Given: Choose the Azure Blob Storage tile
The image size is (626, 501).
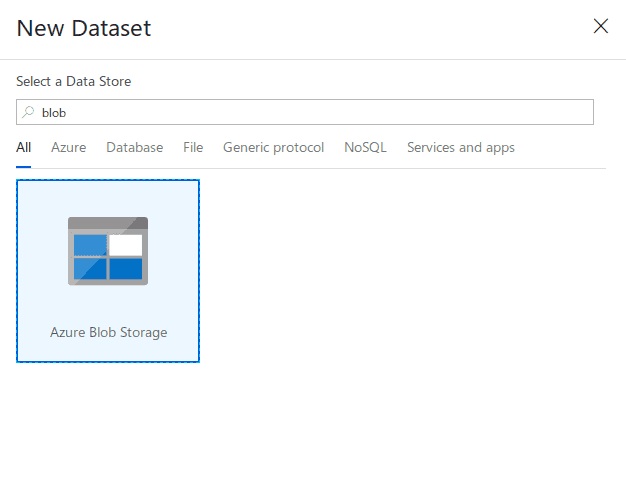Looking at the screenshot, I should [x=108, y=271].
